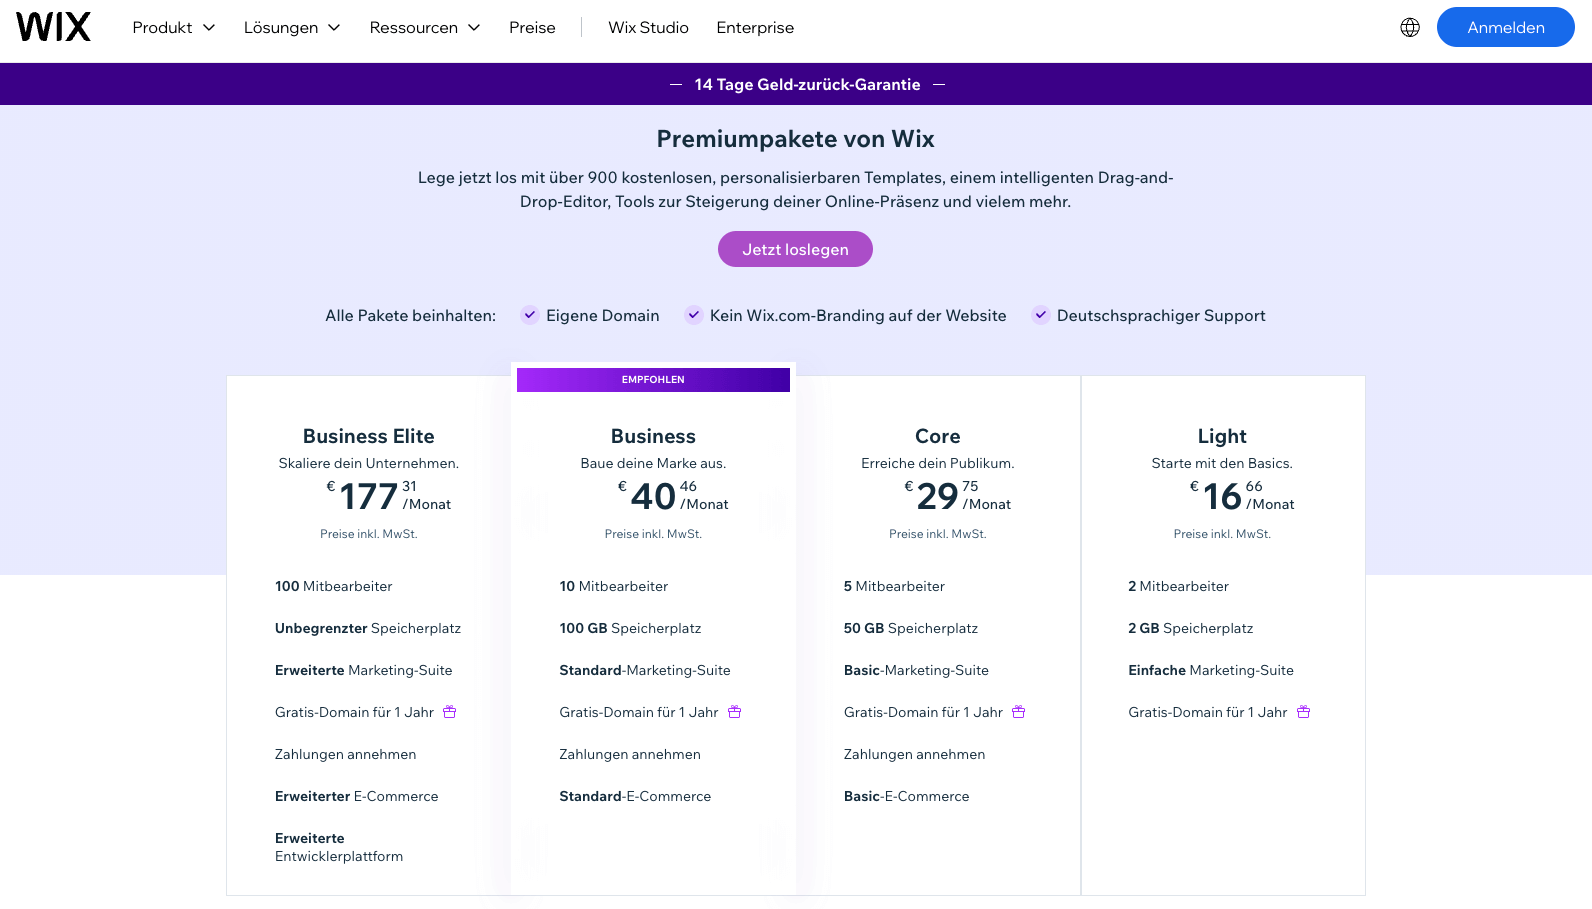This screenshot has height=909, width=1592.
Task: Click the Wix logo
Action: pyautogui.click(x=54, y=27)
